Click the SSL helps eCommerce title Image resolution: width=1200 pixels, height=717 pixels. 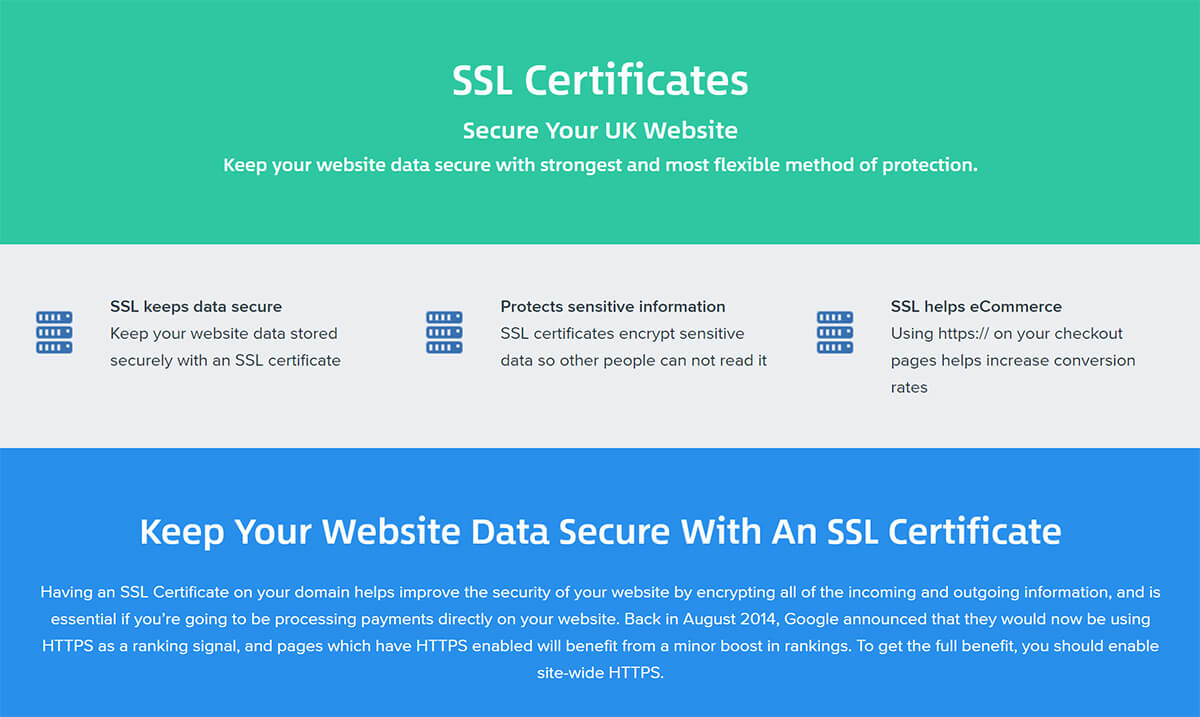click(x=976, y=307)
